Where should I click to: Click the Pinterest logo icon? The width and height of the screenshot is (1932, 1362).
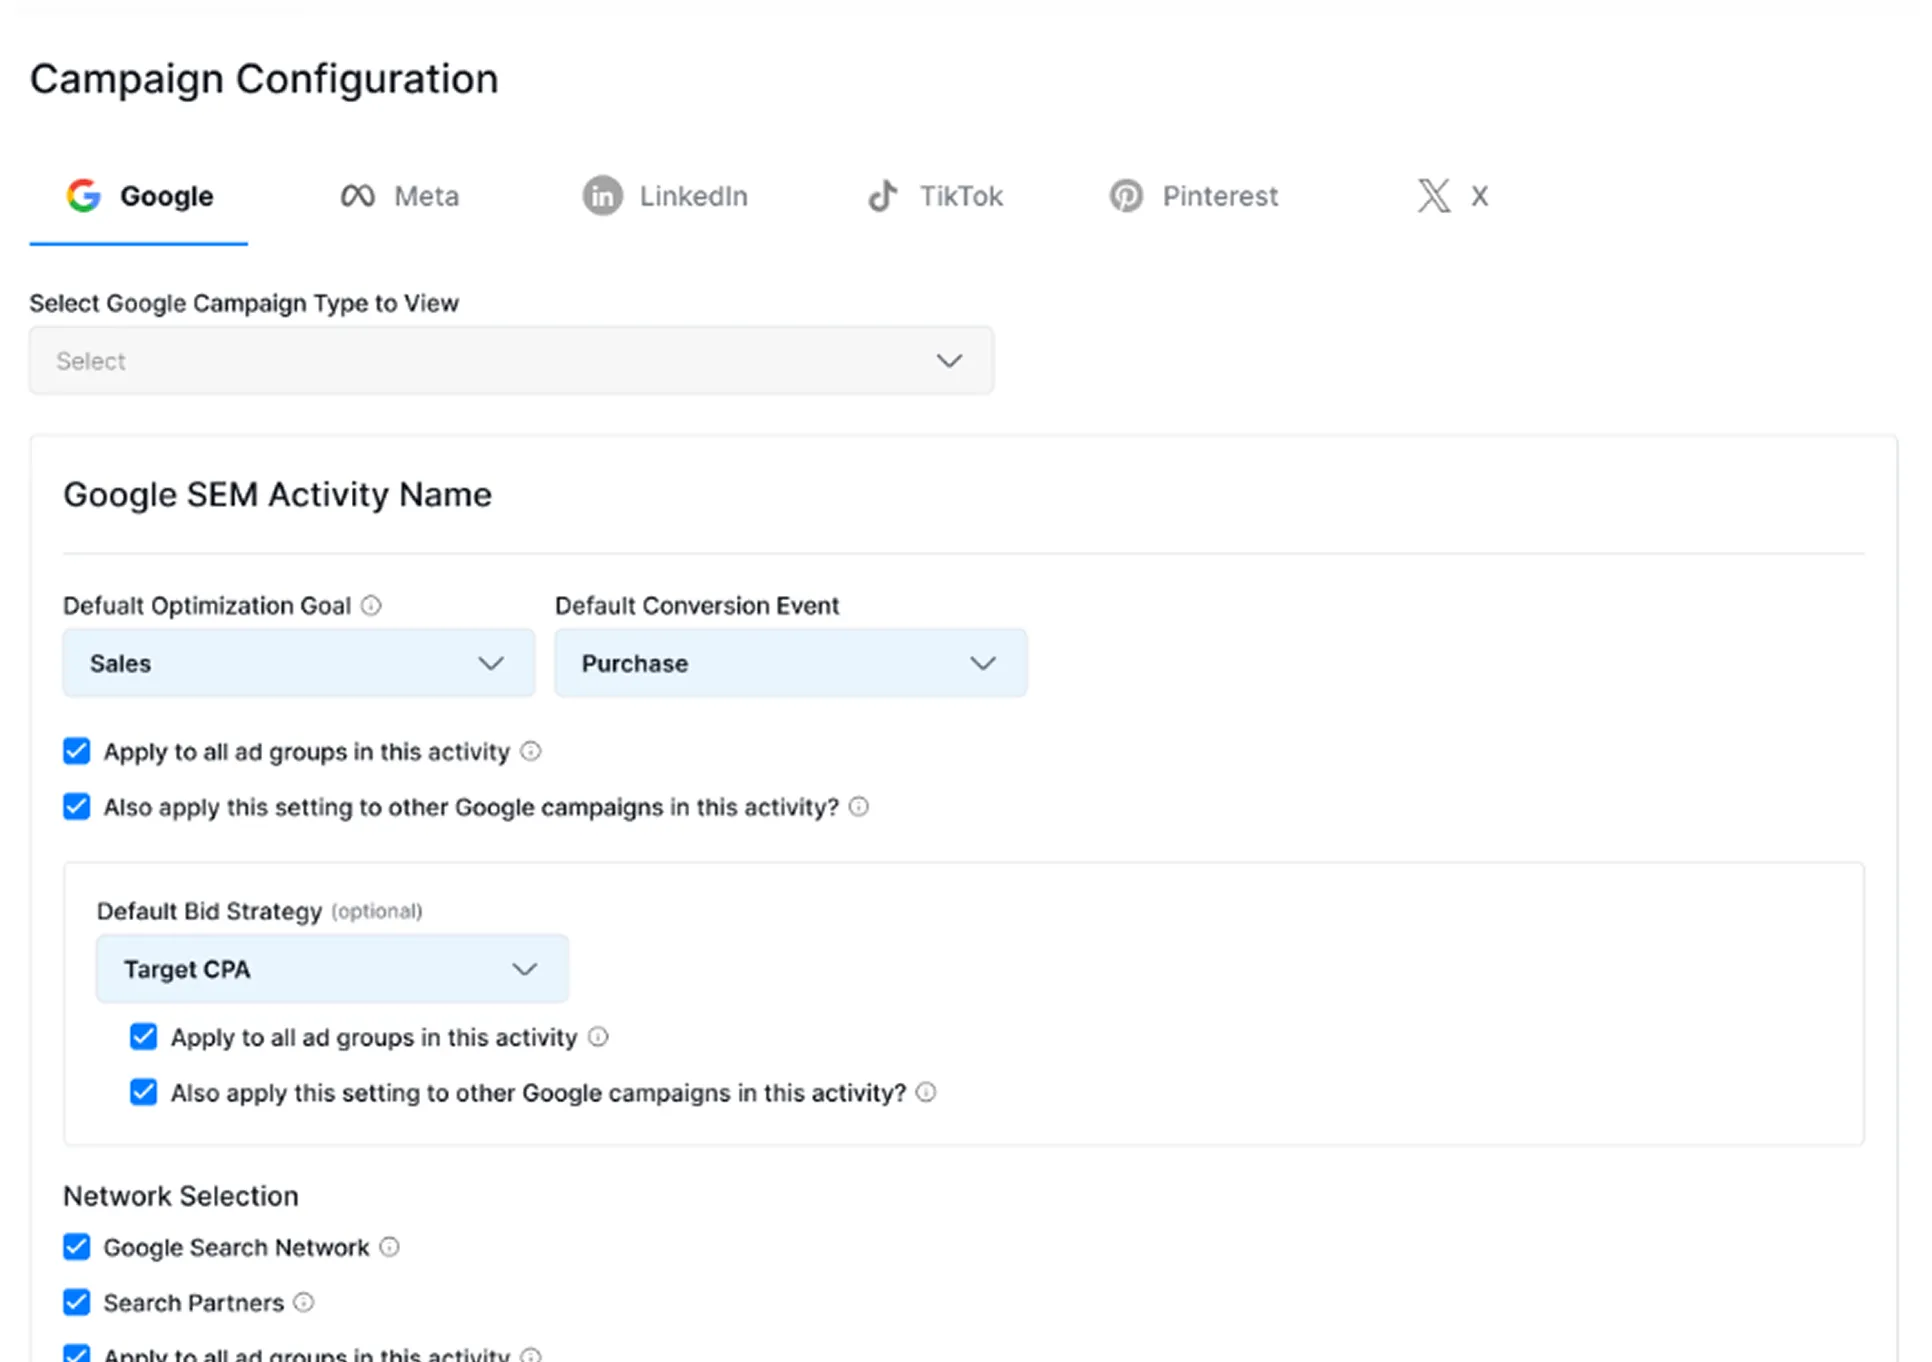[1126, 196]
